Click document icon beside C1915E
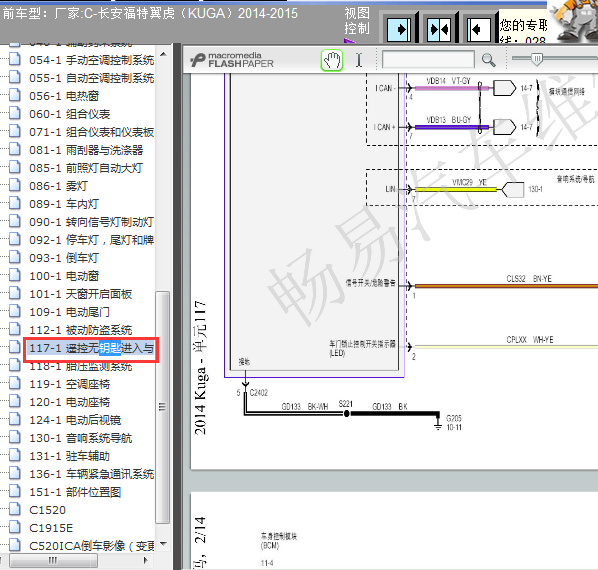The width and height of the screenshot is (598, 570). (x=14, y=527)
